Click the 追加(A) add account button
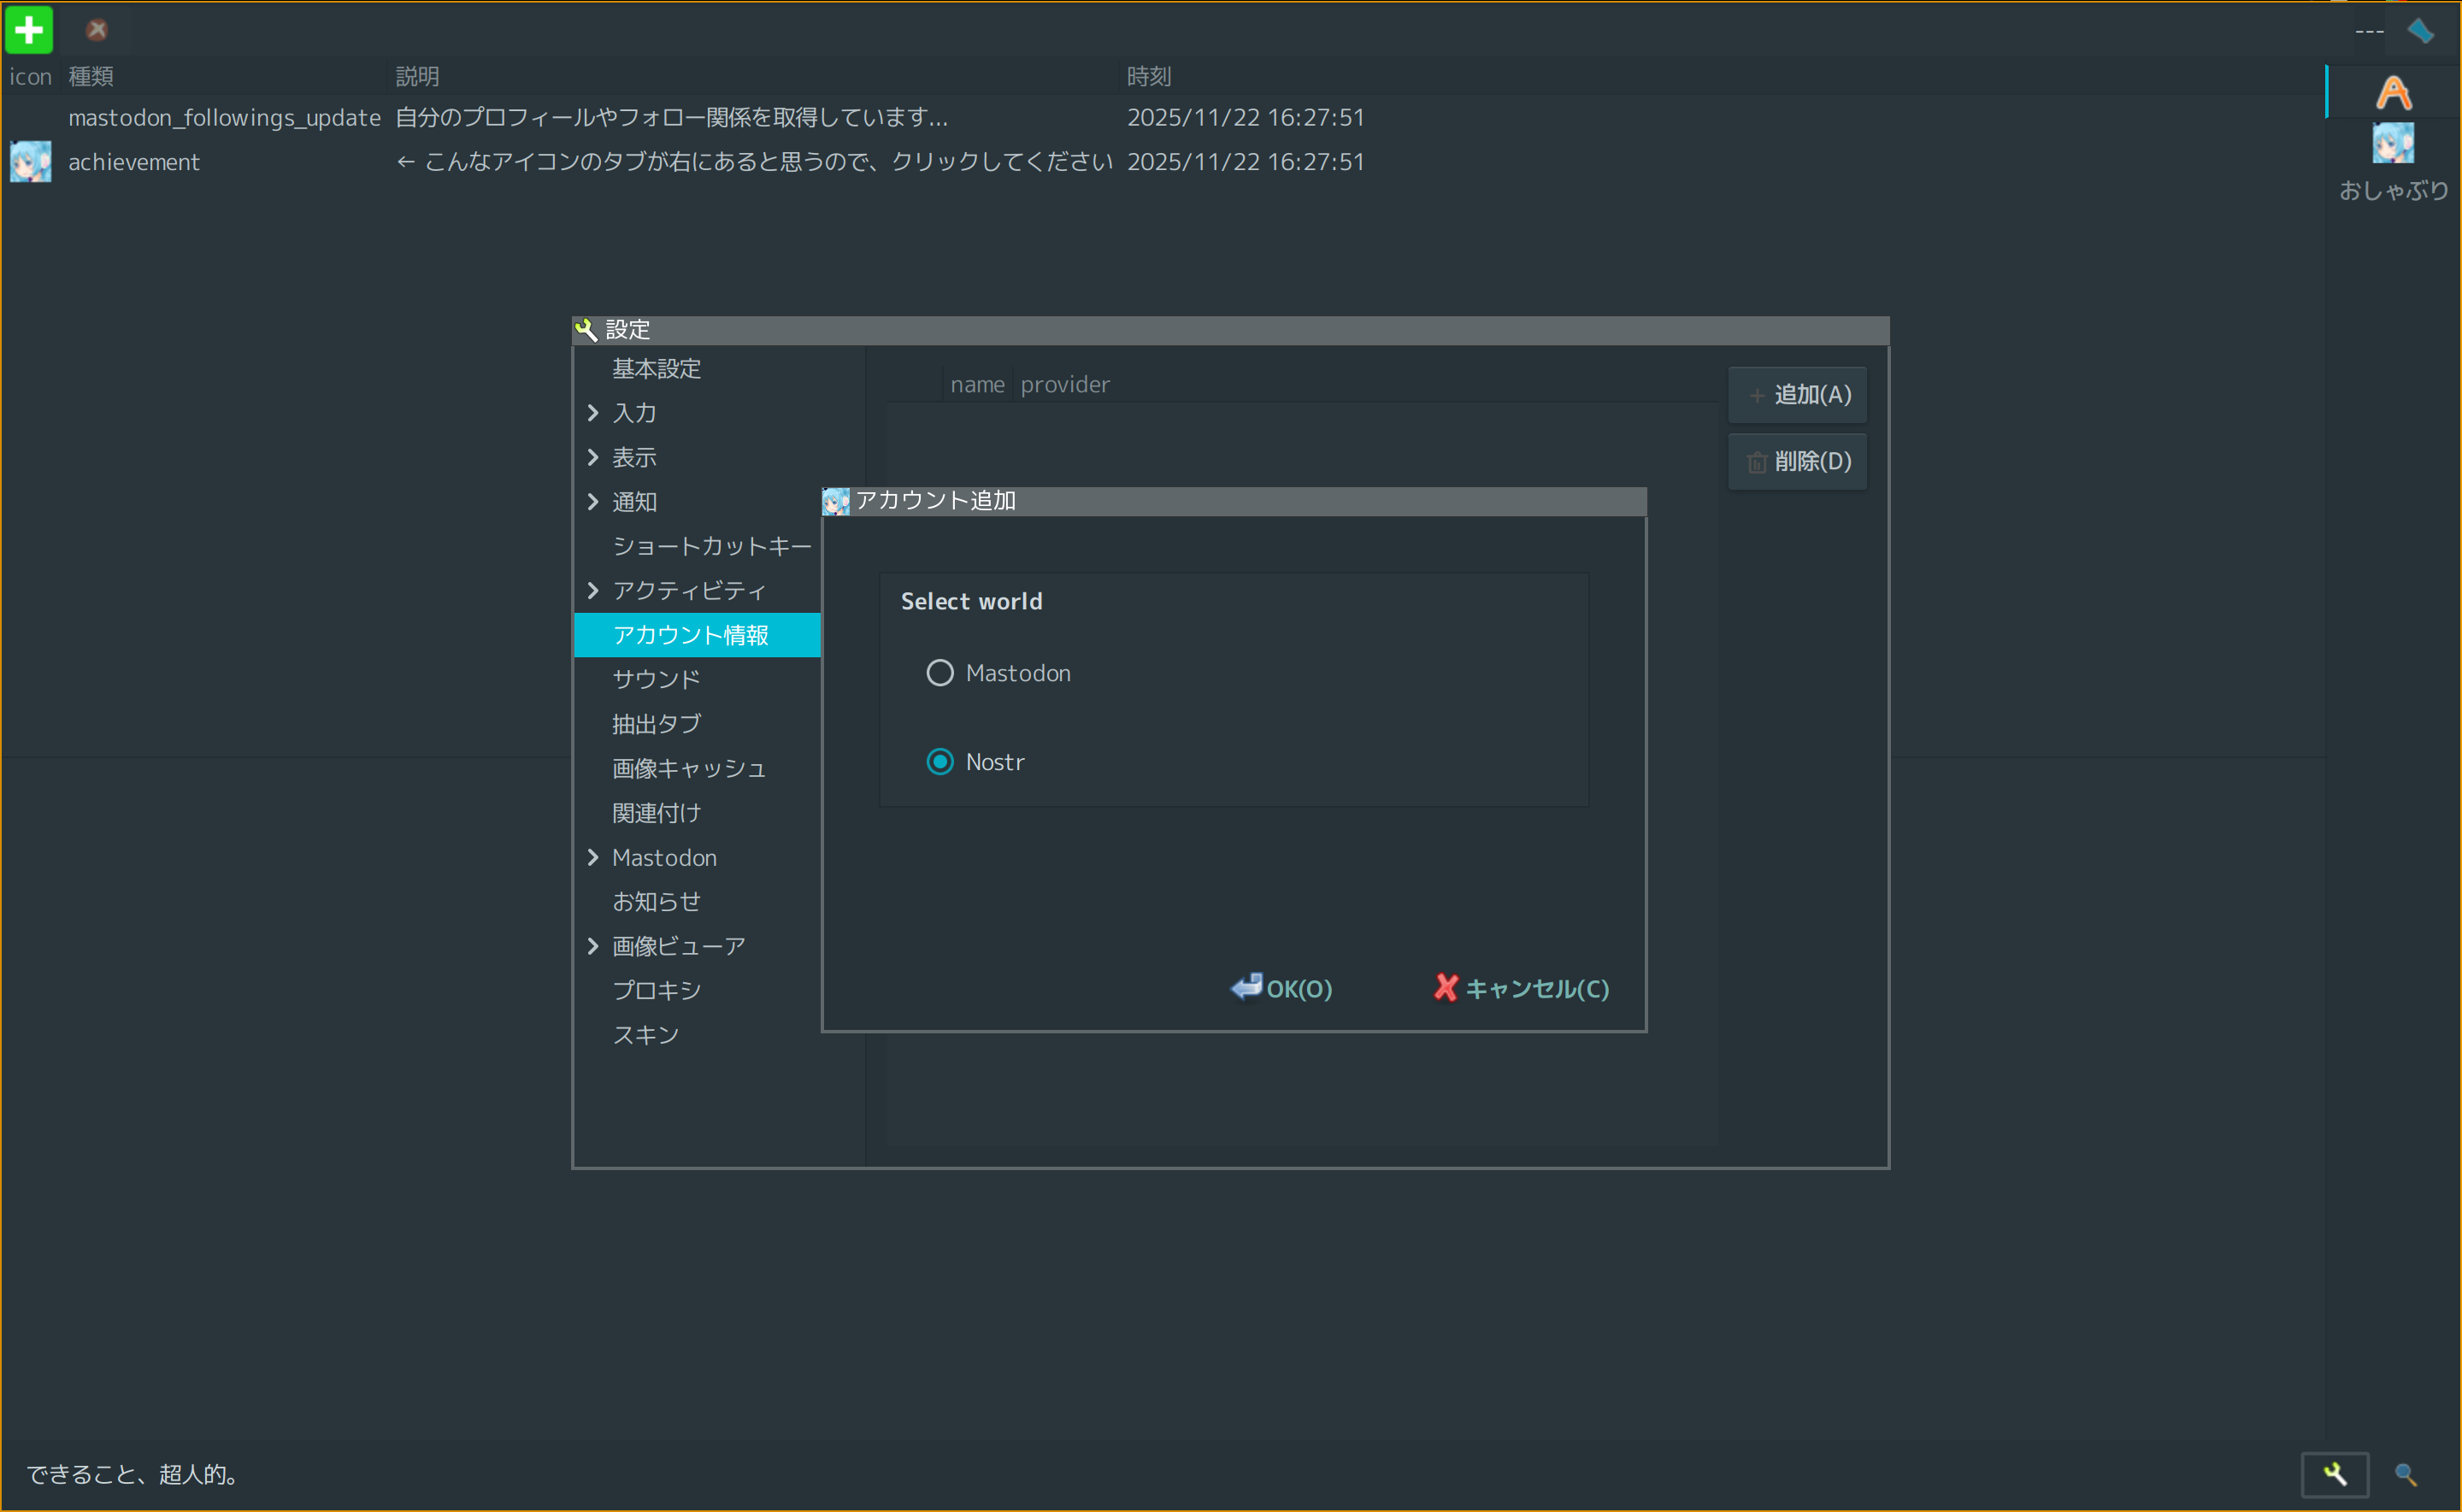The width and height of the screenshot is (2462, 1512). (1797, 395)
